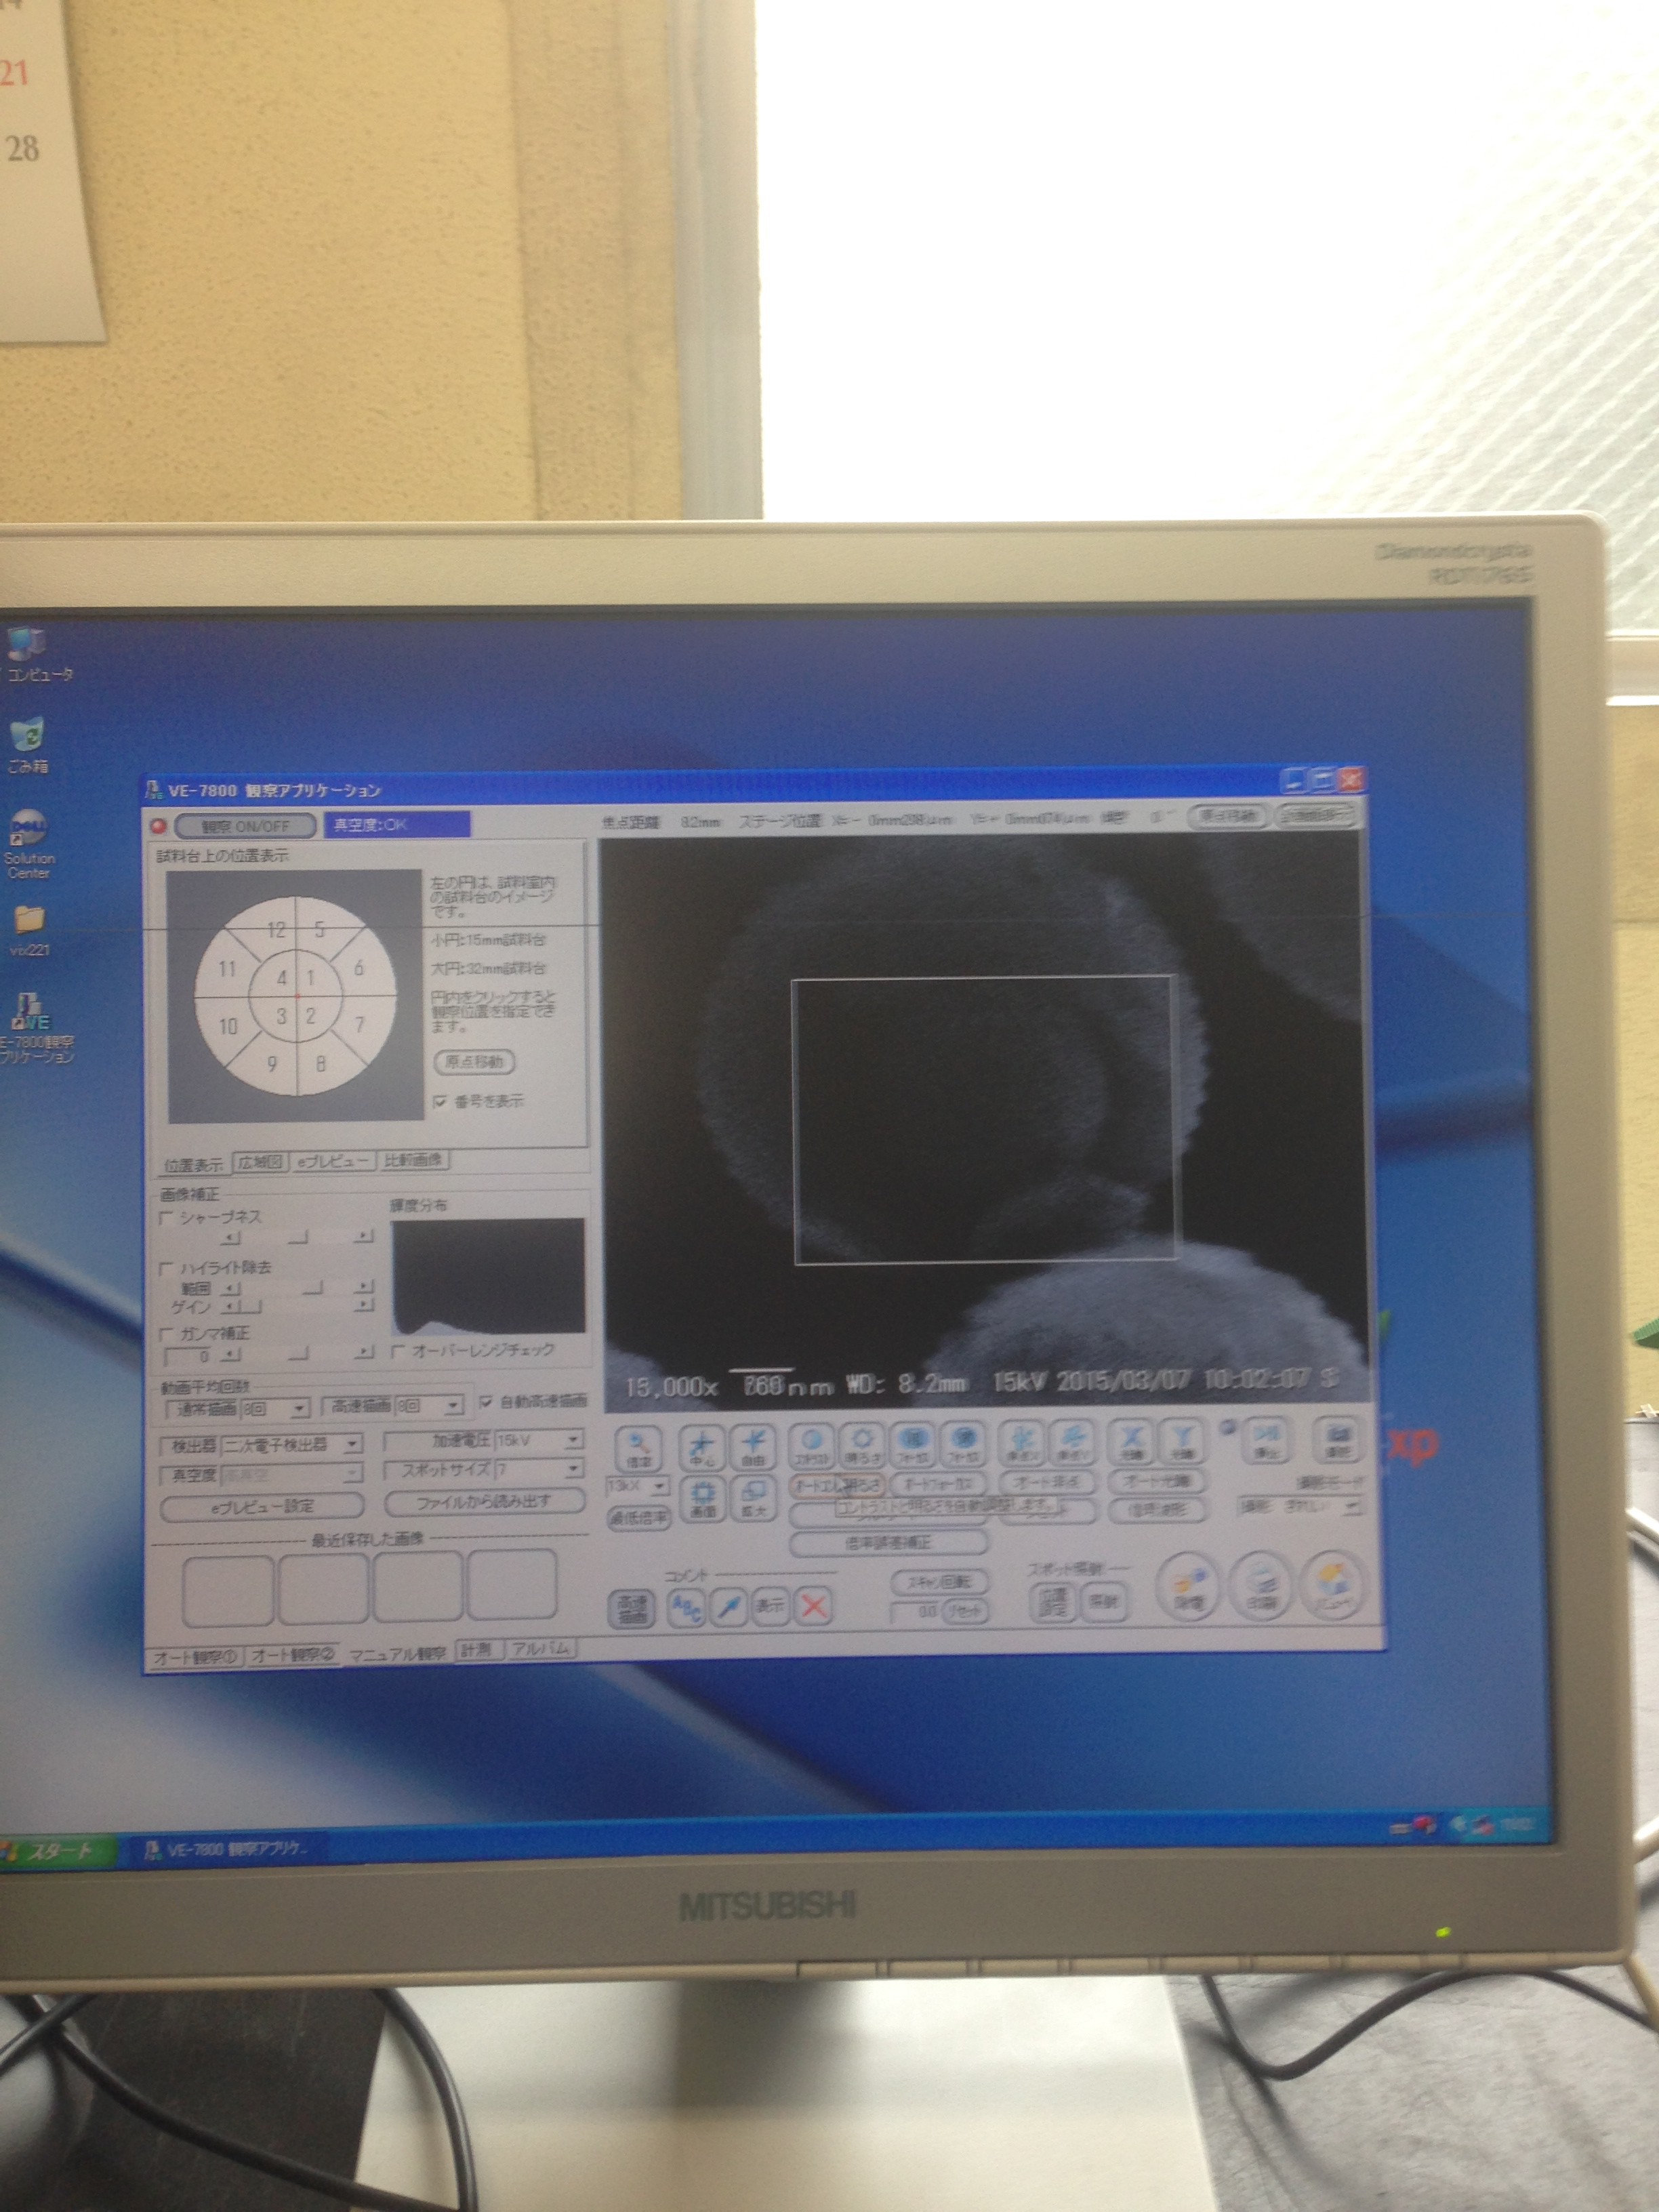Open the 画面 screen tool icon
This screenshot has height=2212, width=1659.
(702, 1500)
